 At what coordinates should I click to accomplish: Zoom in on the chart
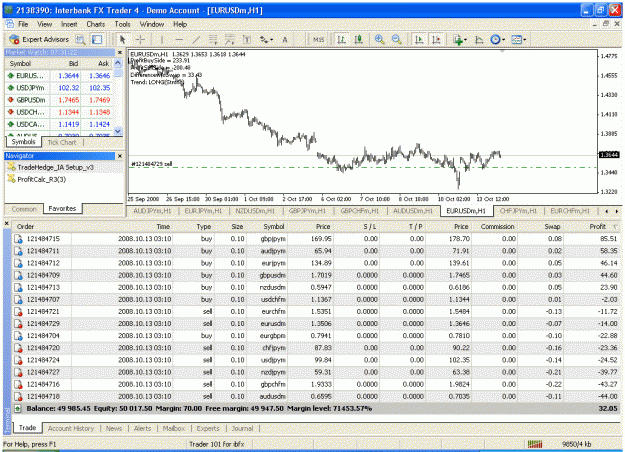point(379,39)
